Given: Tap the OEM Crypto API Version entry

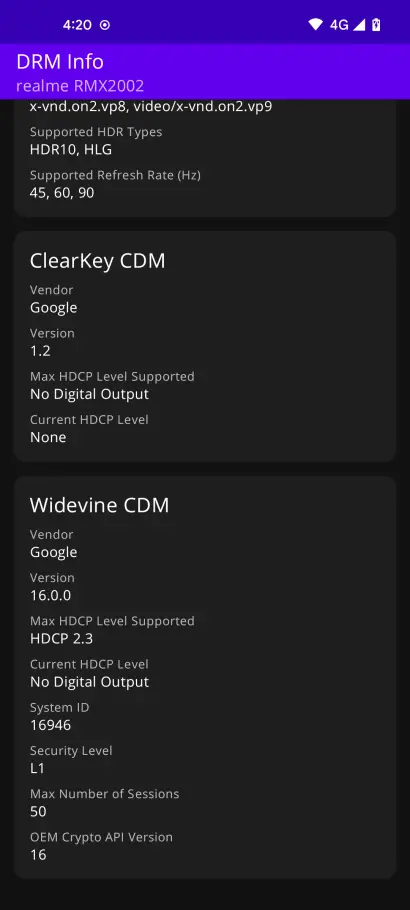Looking at the screenshot, I should click(101, 846).
